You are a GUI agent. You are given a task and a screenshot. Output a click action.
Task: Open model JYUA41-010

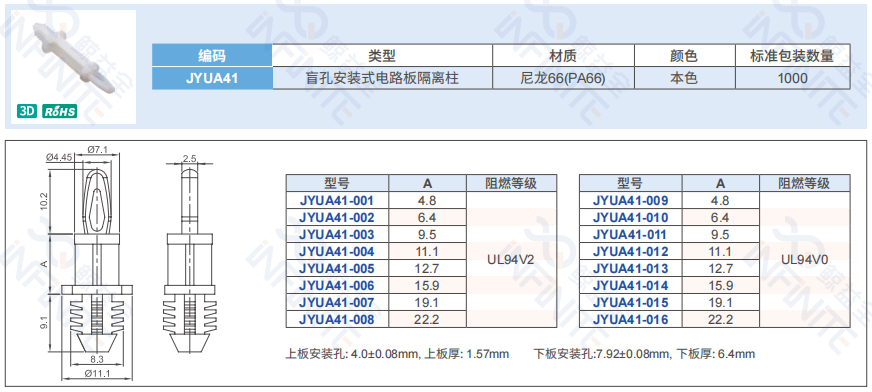point(631,217)
